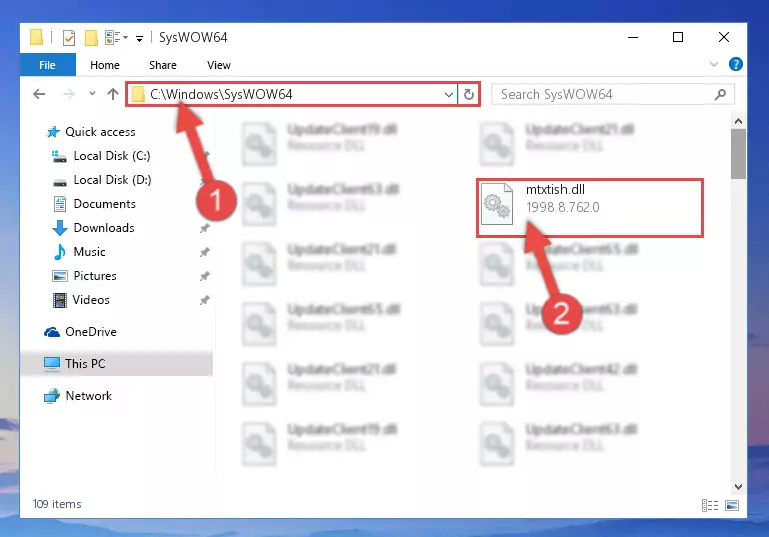Click the Forward navigation arrow
Image resolution: width=769 pixels, height=537 pixels.
point(69,94)
